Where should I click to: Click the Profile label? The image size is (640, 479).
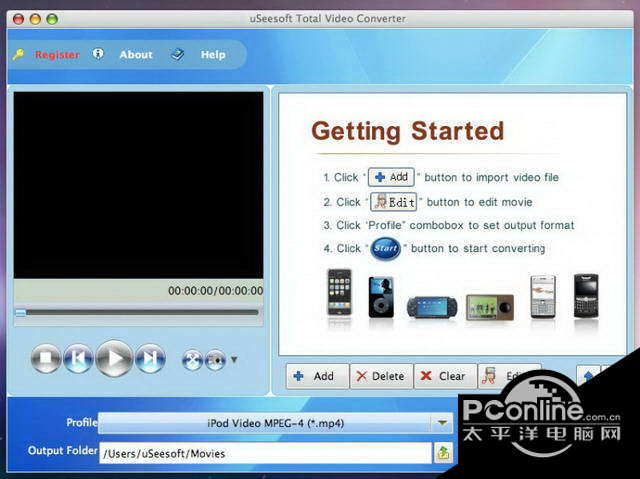[82, 422]
